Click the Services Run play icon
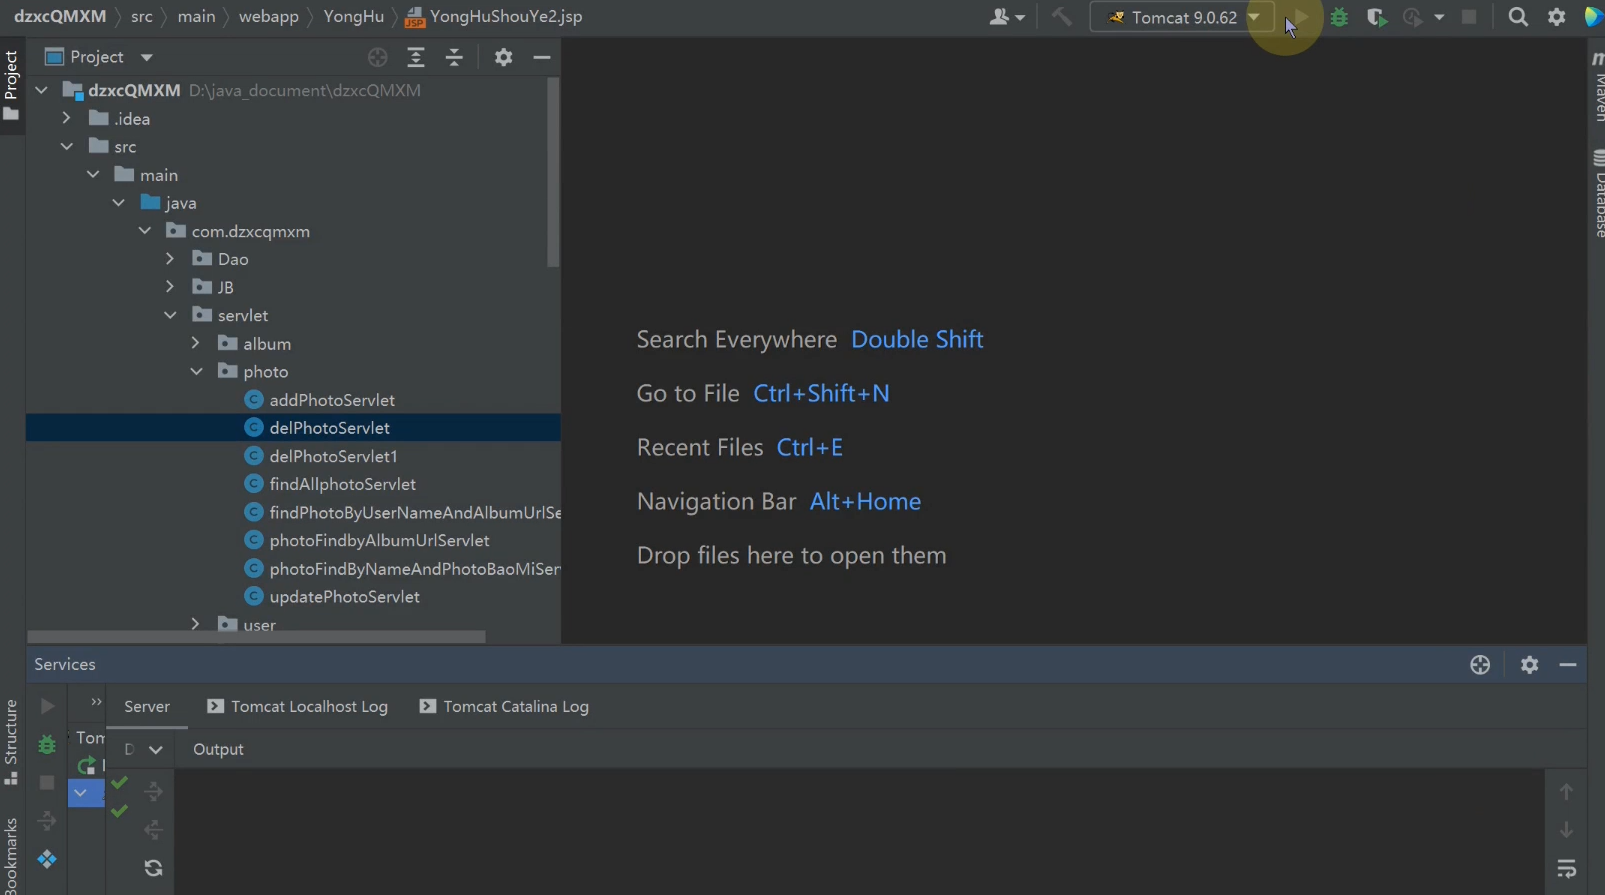Image resolution: width=1605 pixels, height=895 pixels. 47,706
